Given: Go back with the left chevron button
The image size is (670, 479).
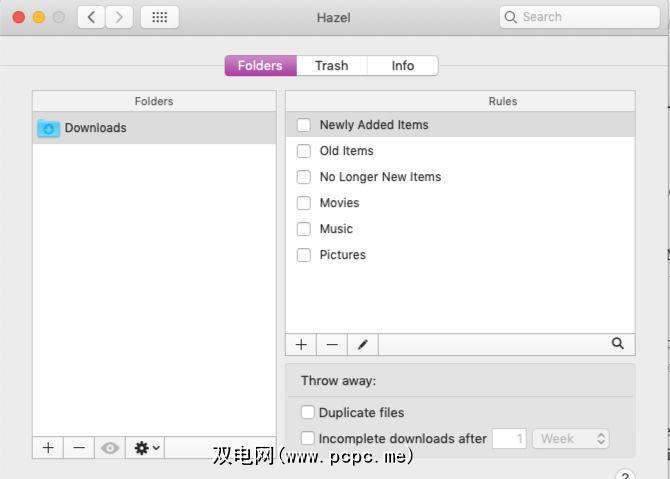Looking at the screenshot, I should (x=91, y=18).
